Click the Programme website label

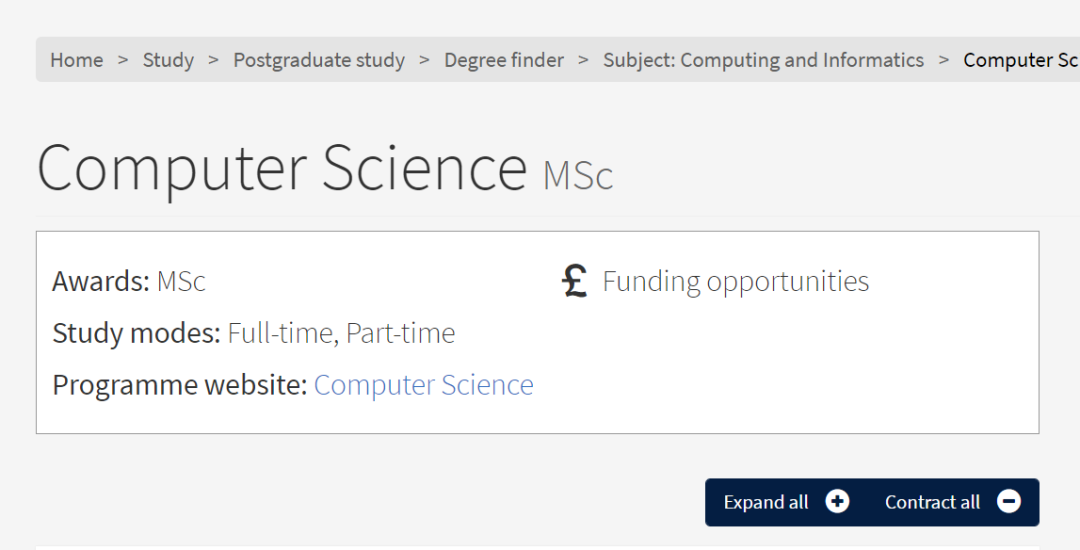click(x=180, y=385)
